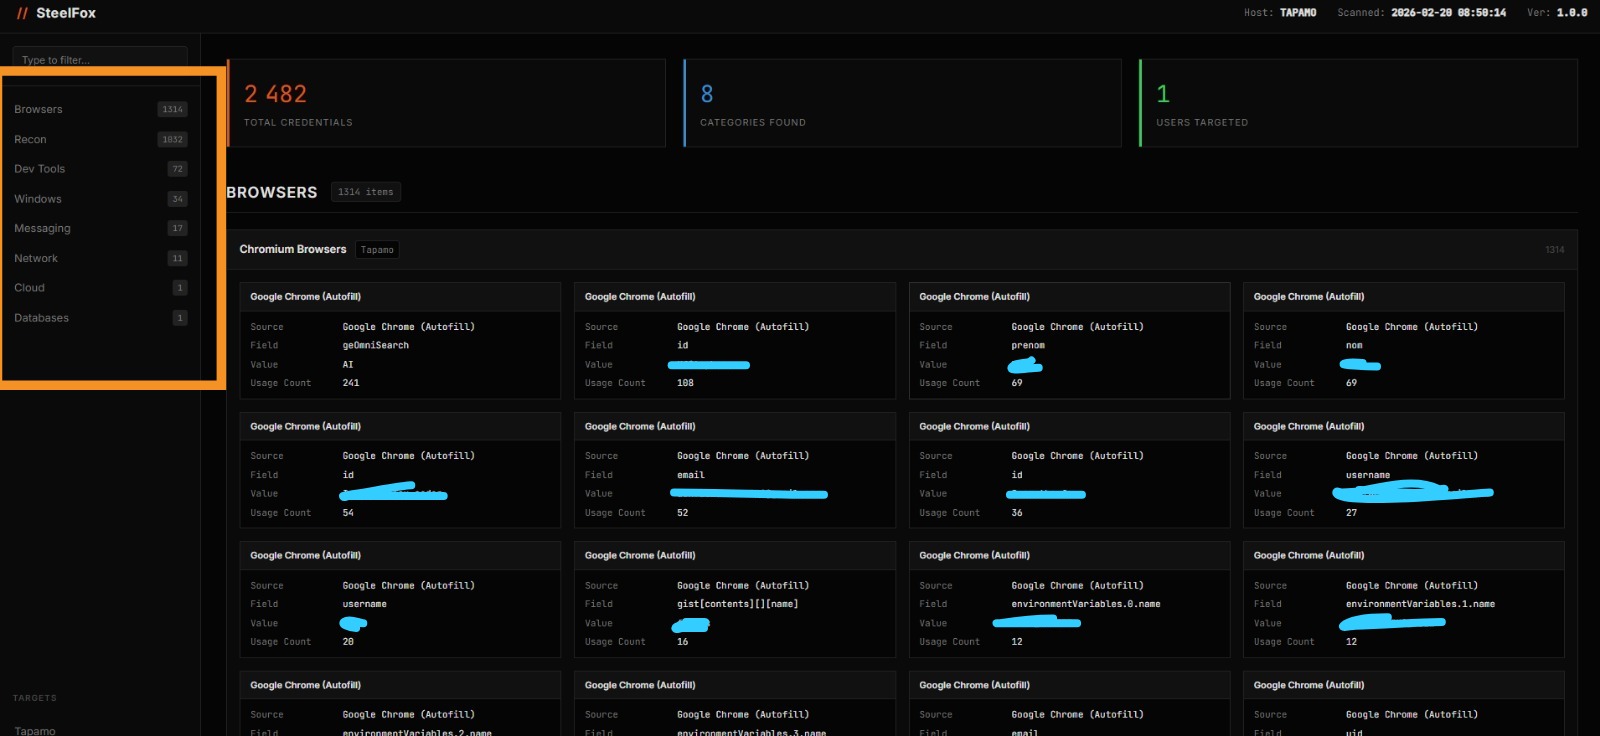This screenshot has height=736, width=1600.
Task: Click the gist[contents][][name] autofill card
Action: pyautogui.click(x=734, y=600)
